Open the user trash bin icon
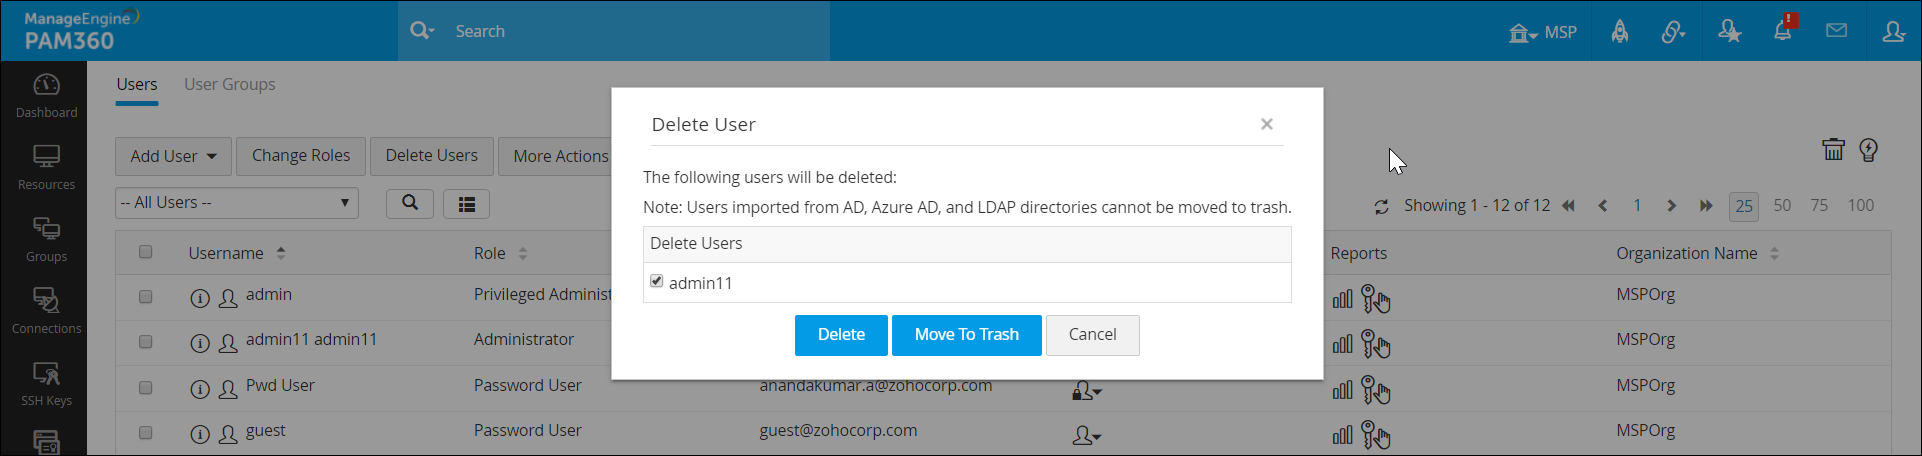This screenshot has height=456, width=1922. click(1833, 150)
